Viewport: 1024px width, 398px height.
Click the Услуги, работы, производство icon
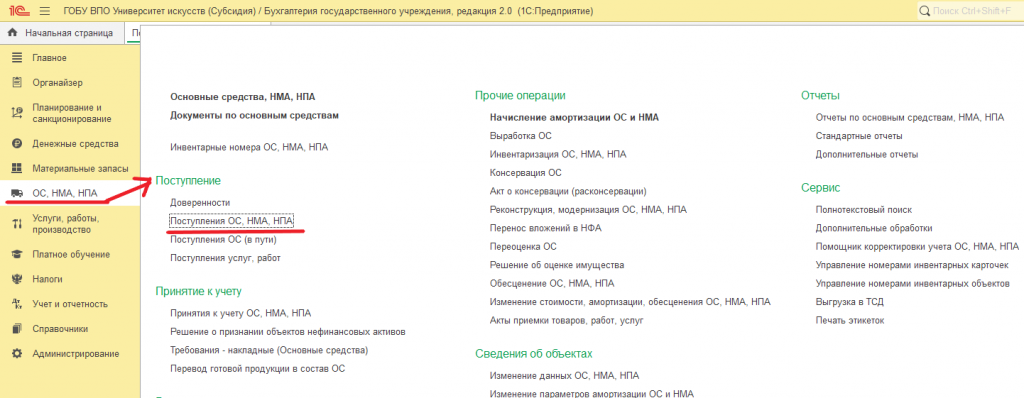tap(18, 224)
